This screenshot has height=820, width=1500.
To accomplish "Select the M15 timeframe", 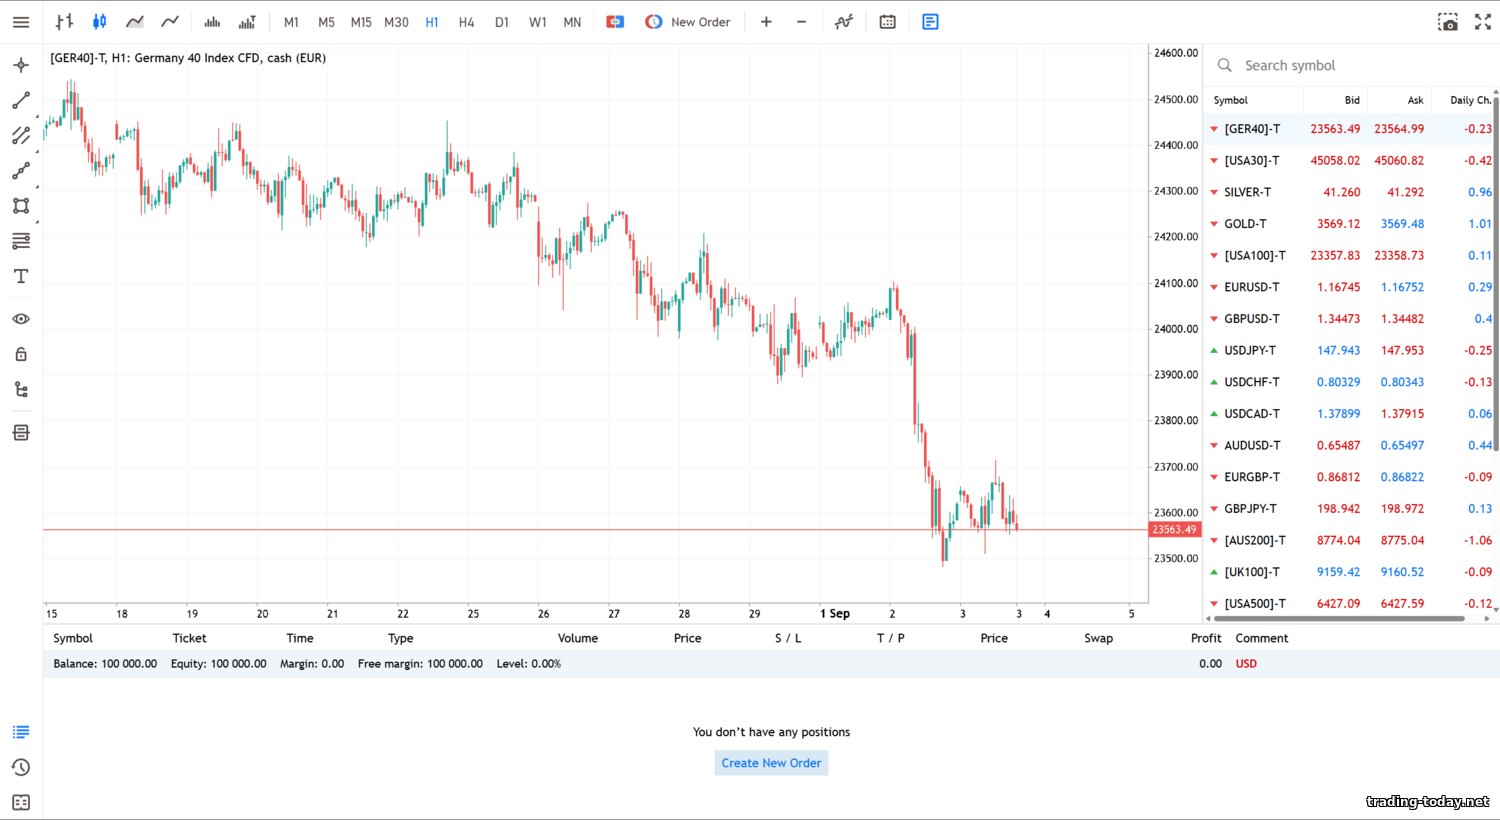I will 360,21.
